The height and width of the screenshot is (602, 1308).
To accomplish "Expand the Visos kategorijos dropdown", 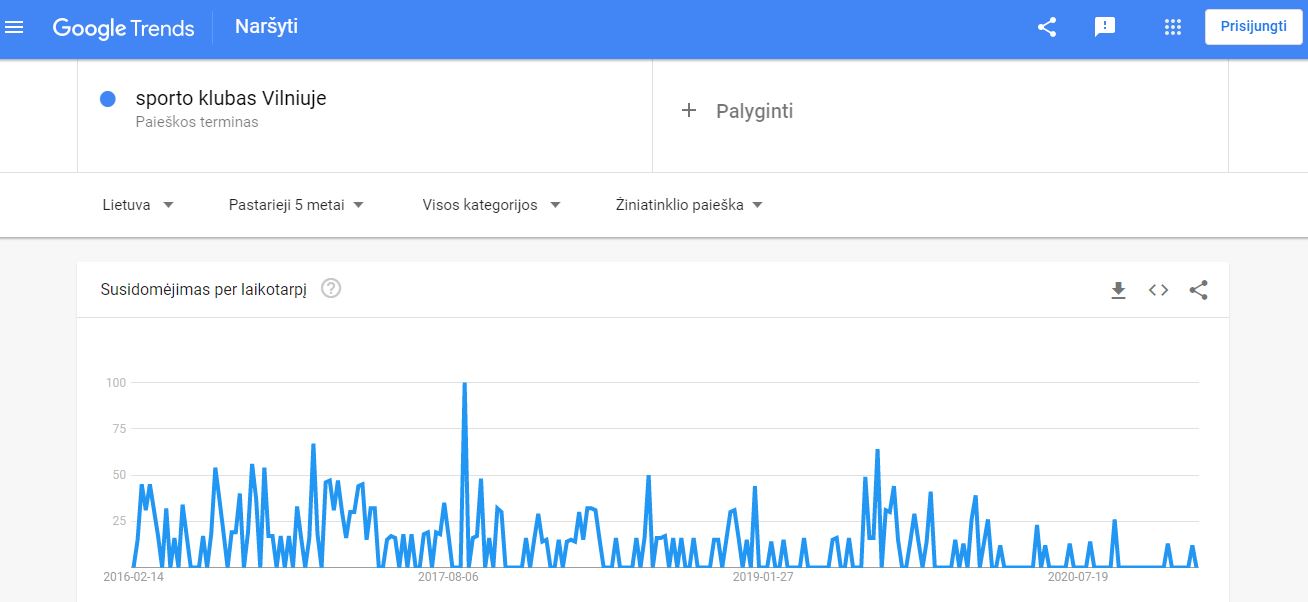I will tap(491, 205).
